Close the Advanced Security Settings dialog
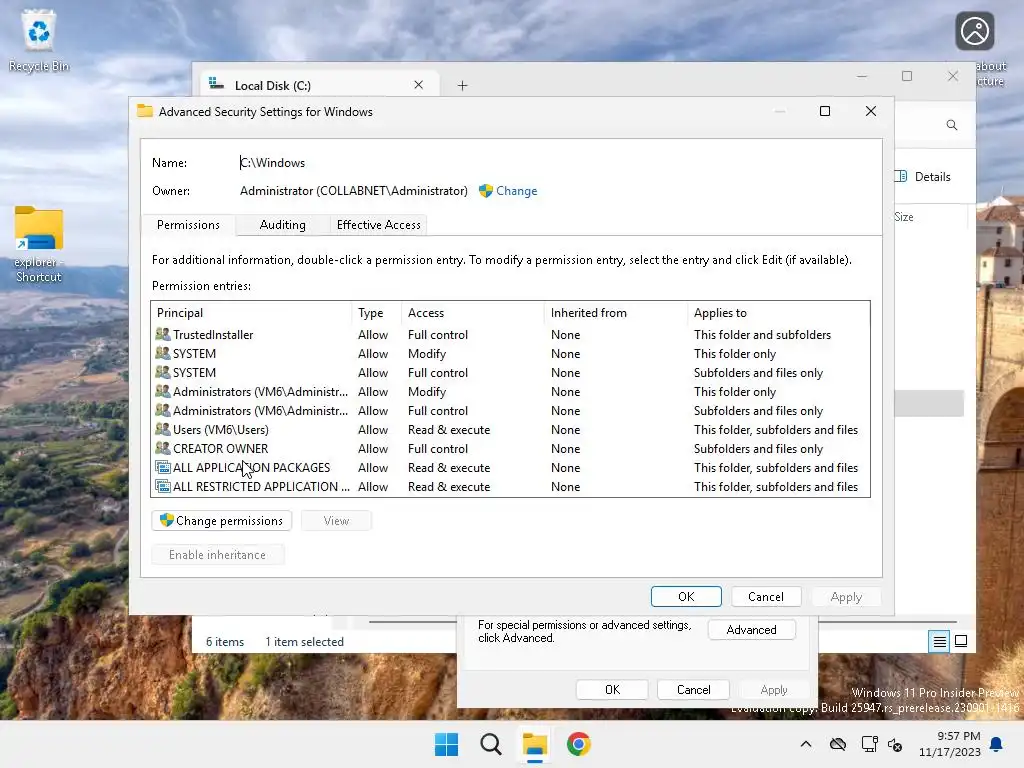This screenshot has height=768, width=1024. pos(871,111)
